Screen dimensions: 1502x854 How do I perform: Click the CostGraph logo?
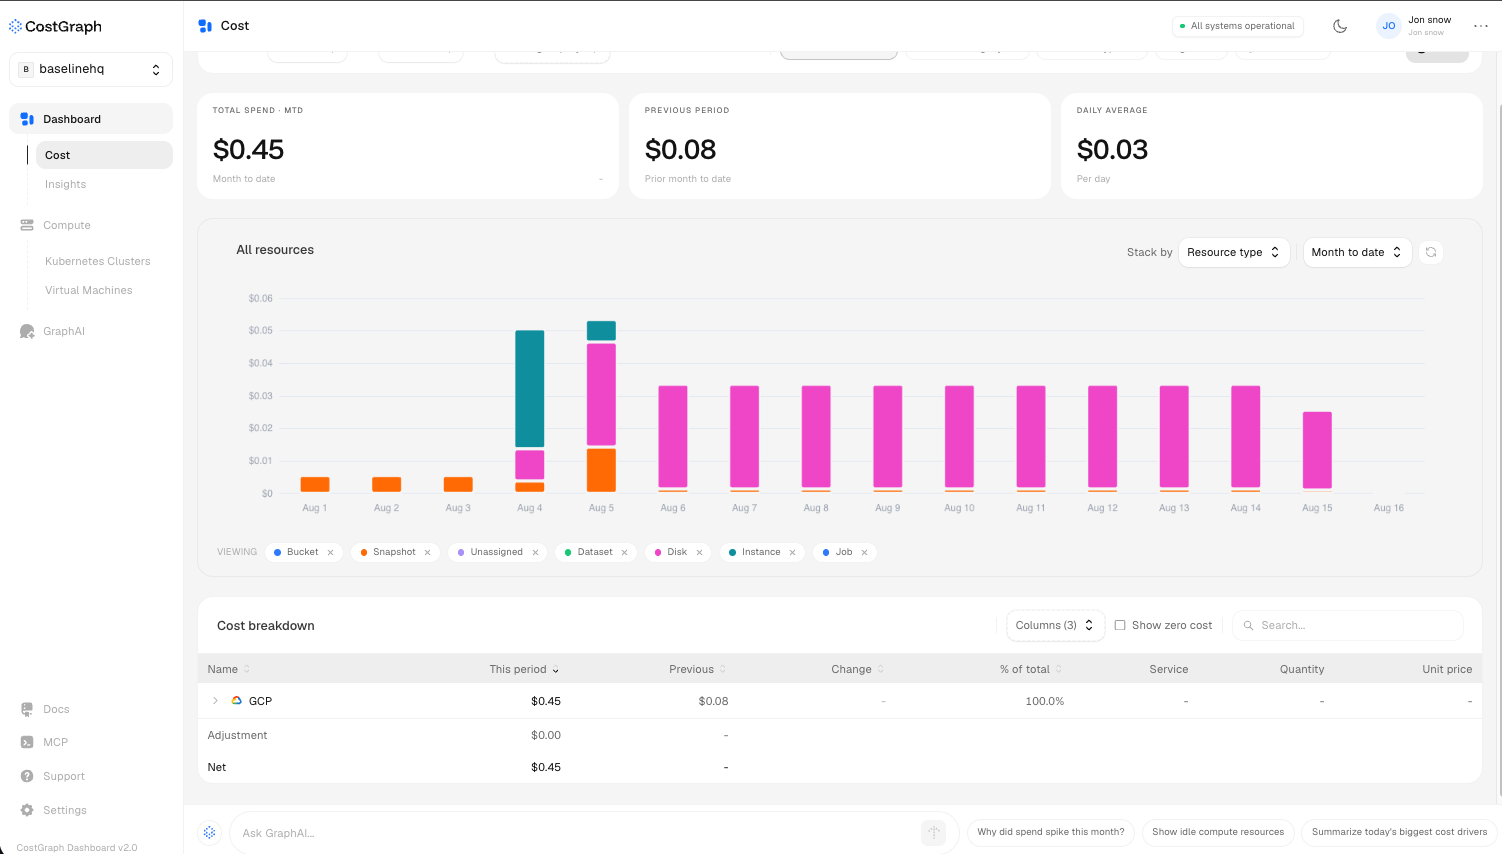point(56,26)
